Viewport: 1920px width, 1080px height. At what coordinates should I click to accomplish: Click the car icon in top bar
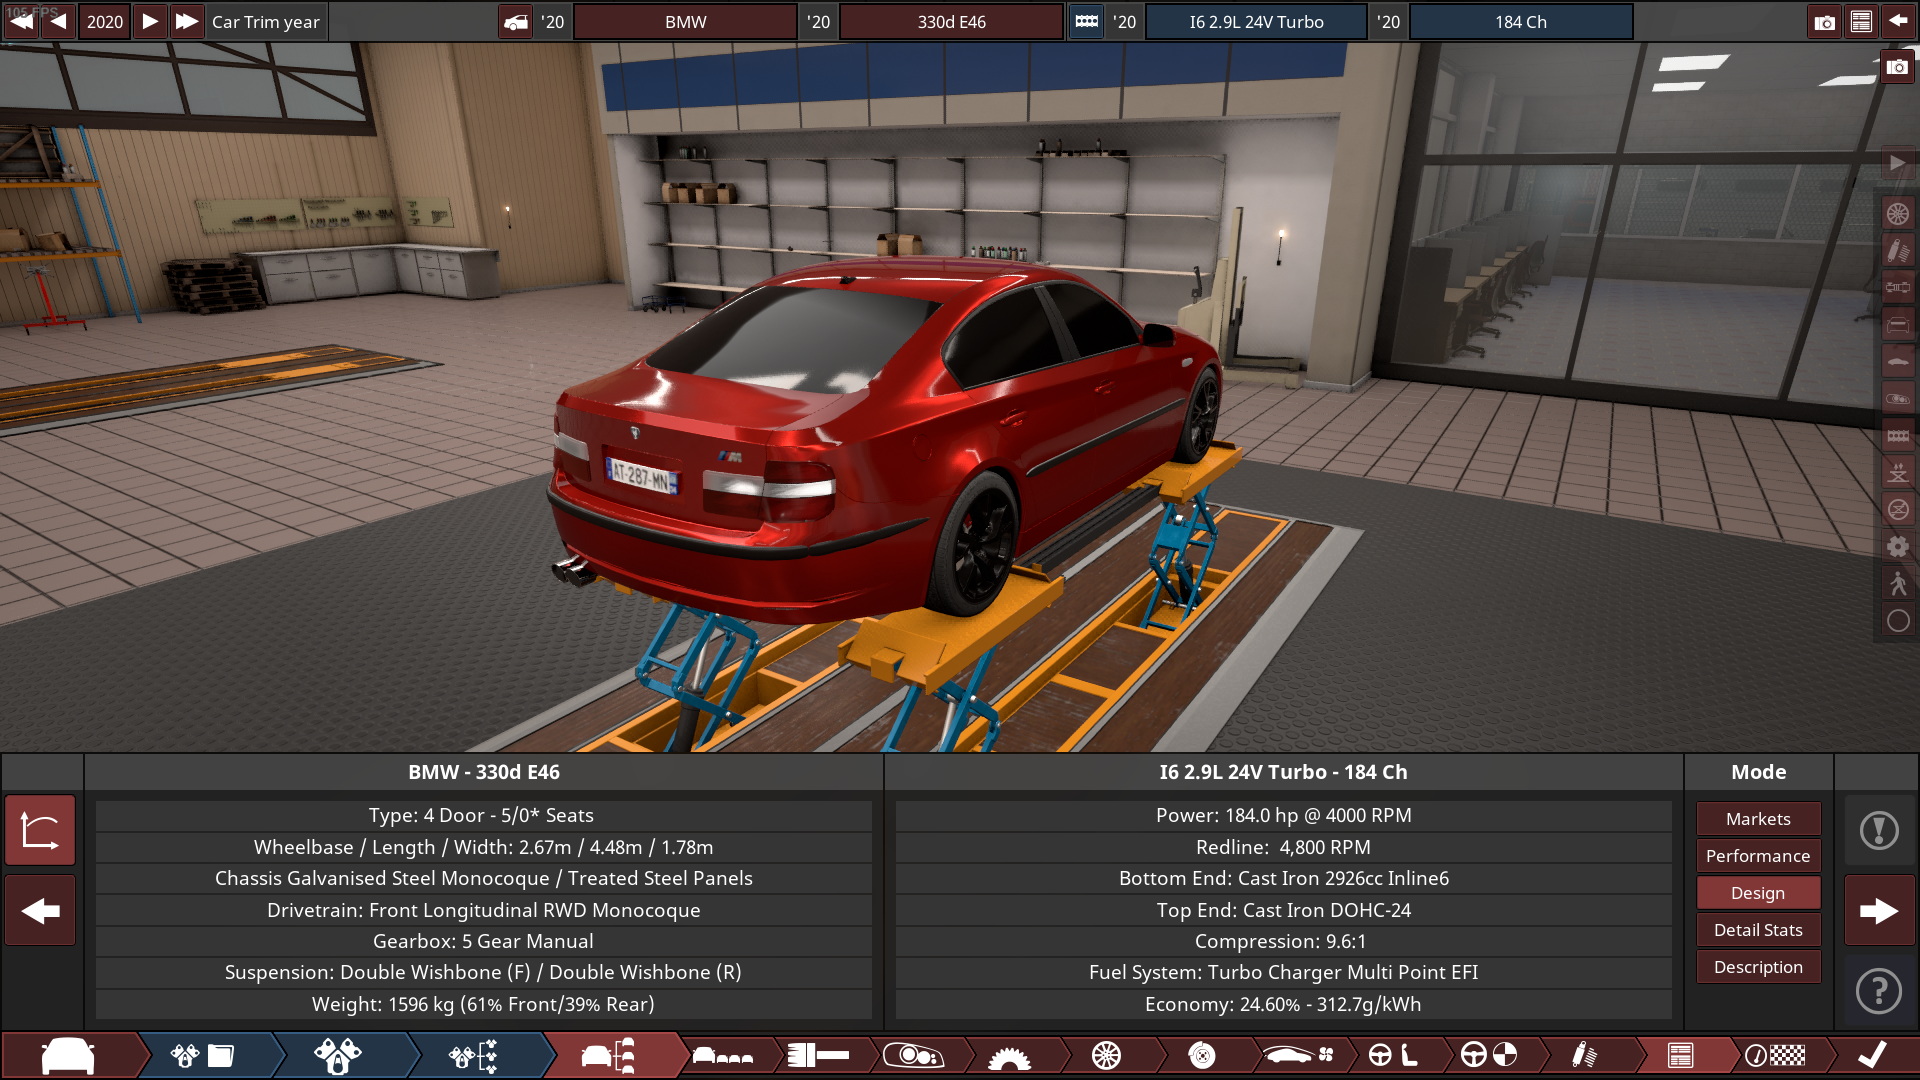tap(516, 21)
